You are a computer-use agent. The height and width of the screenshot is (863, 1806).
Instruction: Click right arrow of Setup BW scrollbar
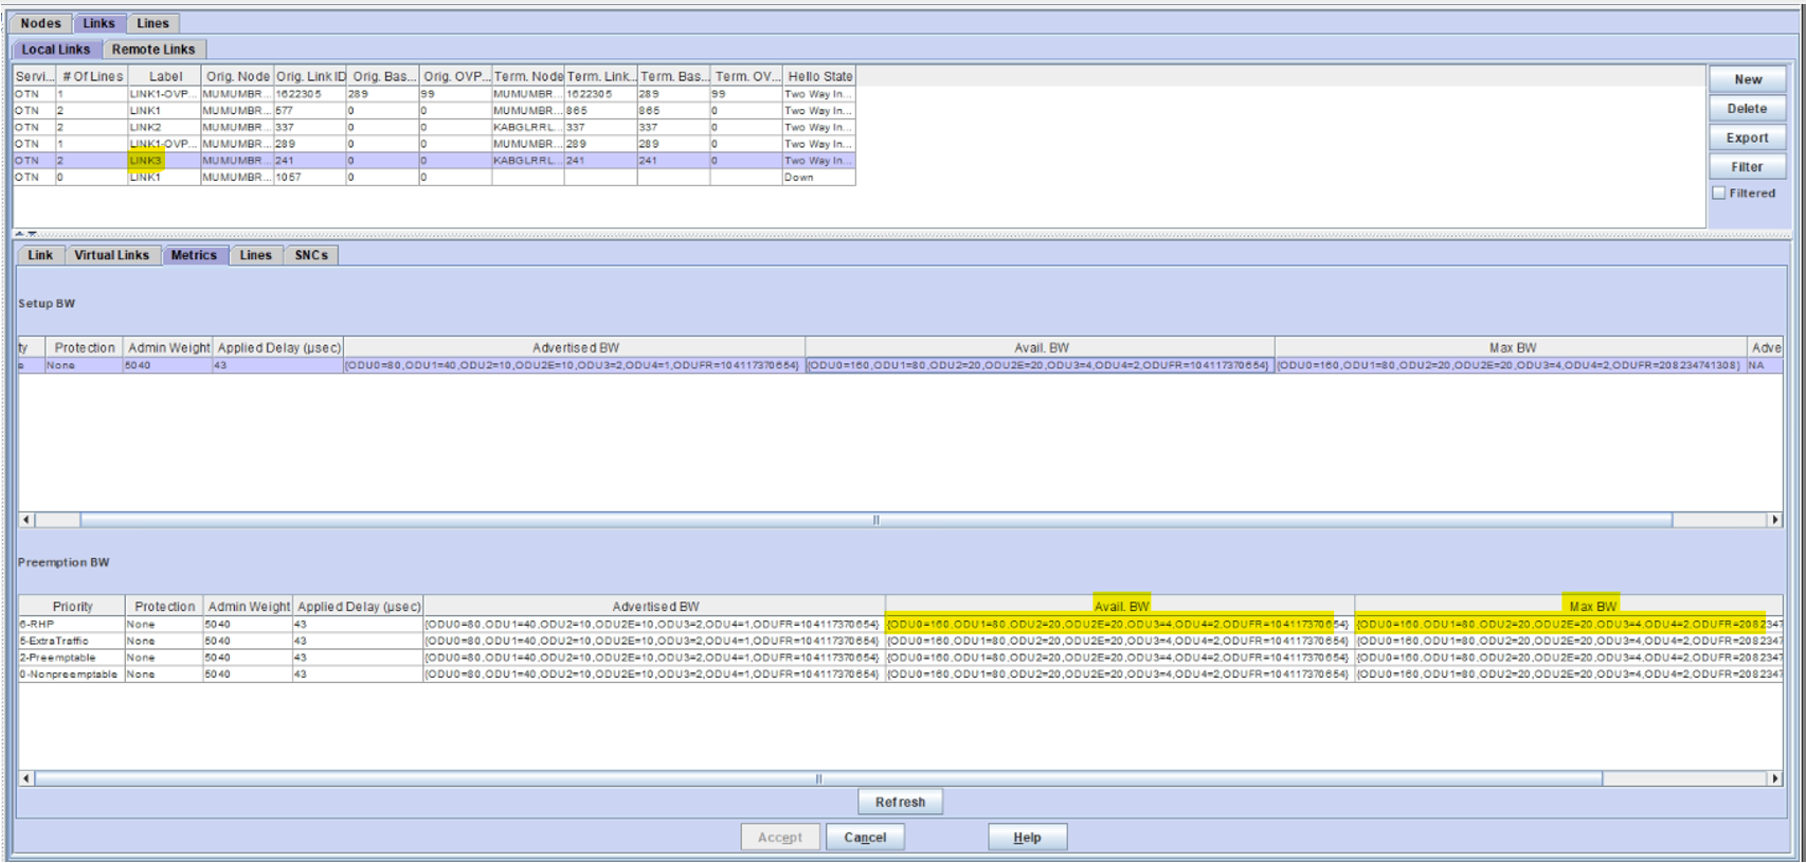tap(1774, 520)
